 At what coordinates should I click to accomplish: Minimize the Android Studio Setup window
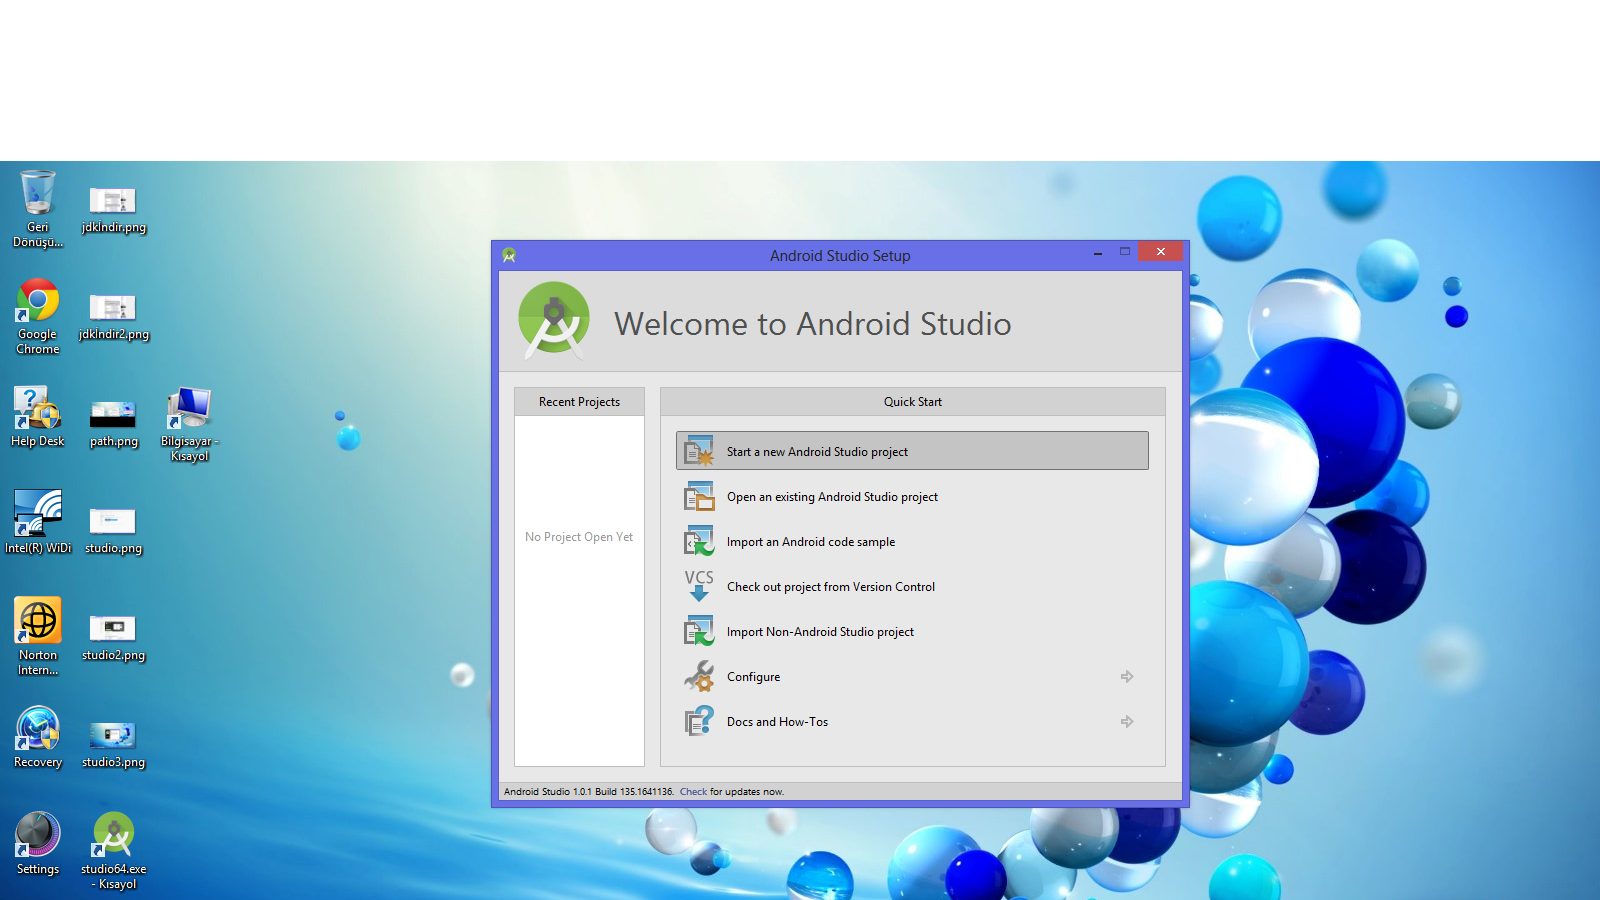1098,253
